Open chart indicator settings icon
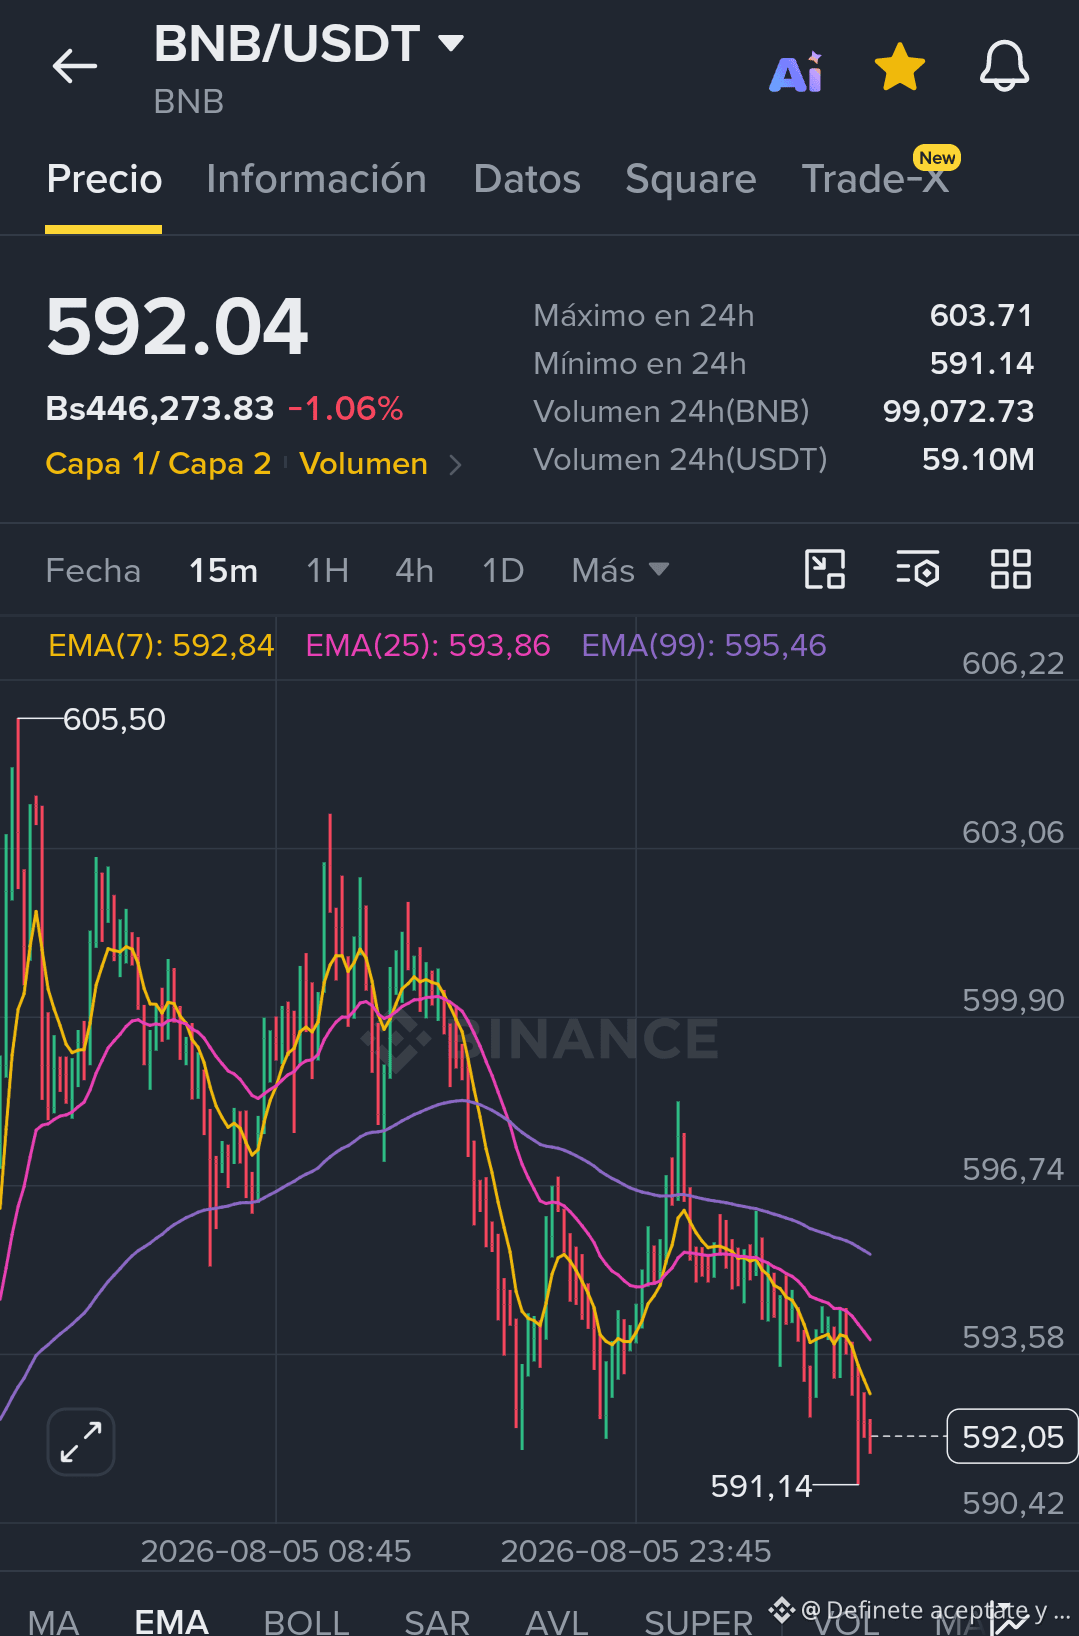This screenshot has width=1079, height=1636. coord(917,570)
